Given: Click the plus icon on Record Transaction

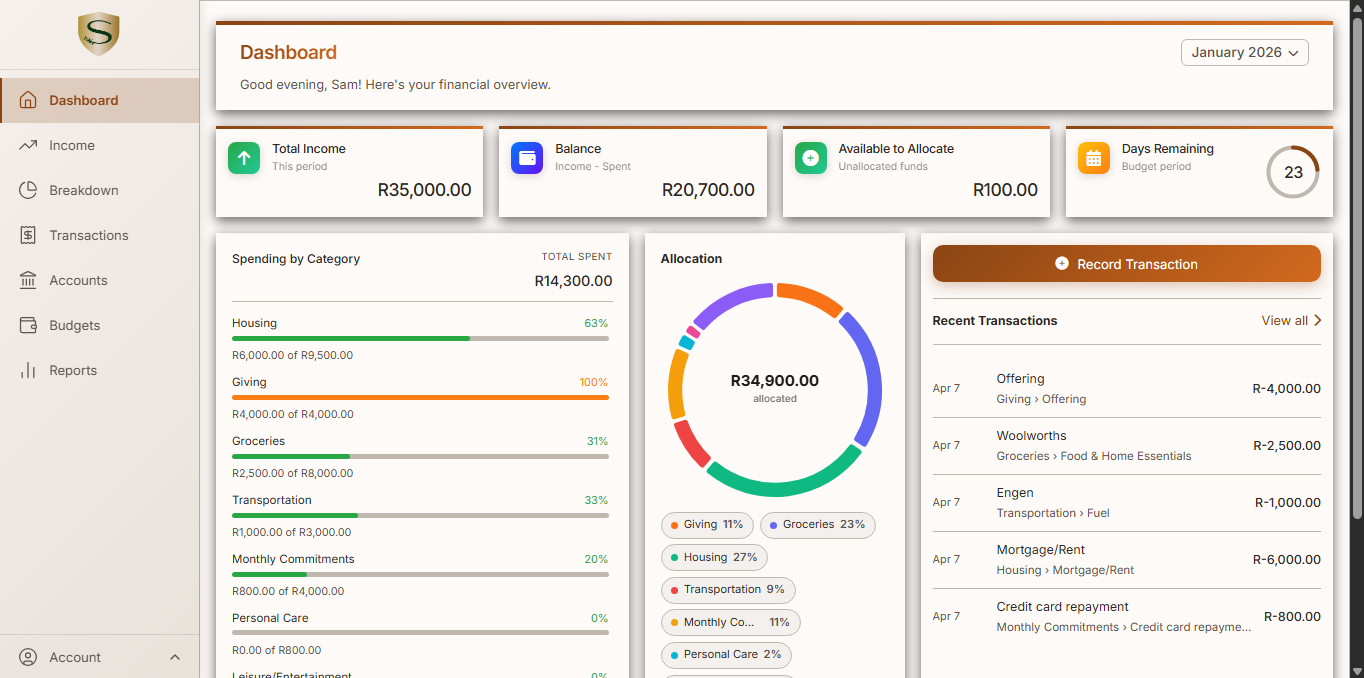Looking at the screenshot, I should point(1062,264).
